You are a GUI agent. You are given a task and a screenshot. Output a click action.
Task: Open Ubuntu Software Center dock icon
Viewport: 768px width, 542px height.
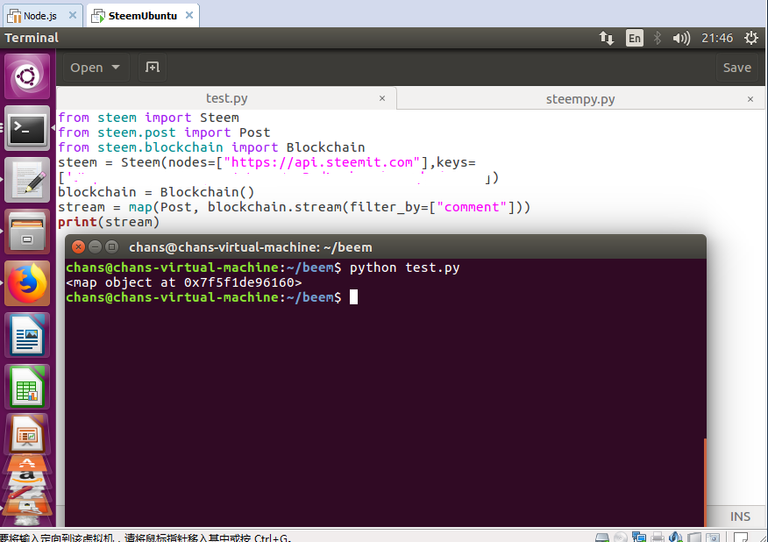pos(27,463)
